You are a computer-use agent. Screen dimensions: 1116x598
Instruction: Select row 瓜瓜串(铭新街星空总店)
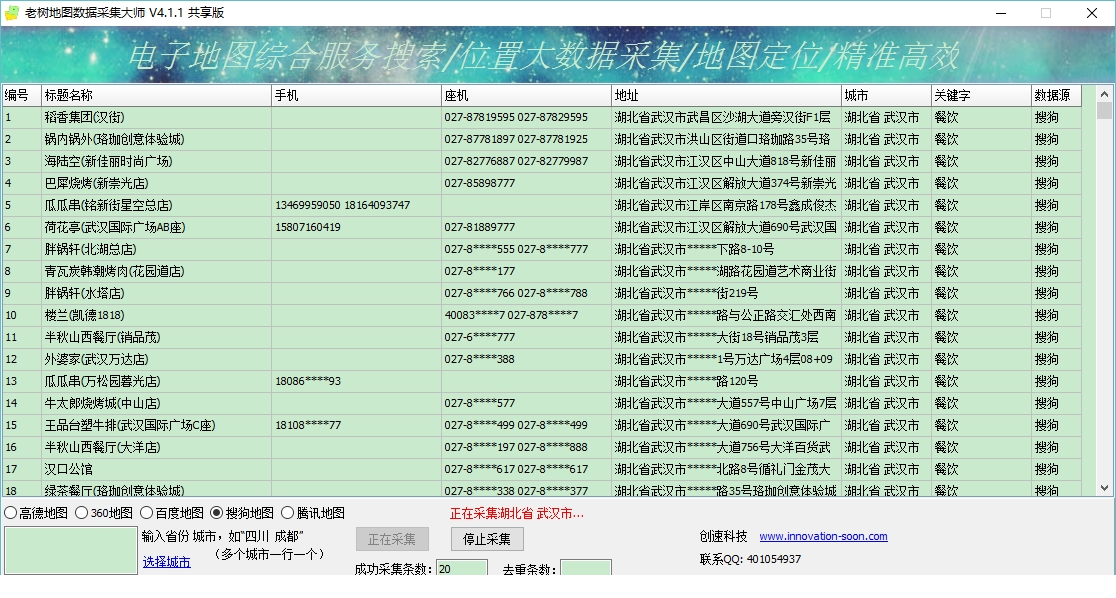click(x=541, y=206)
